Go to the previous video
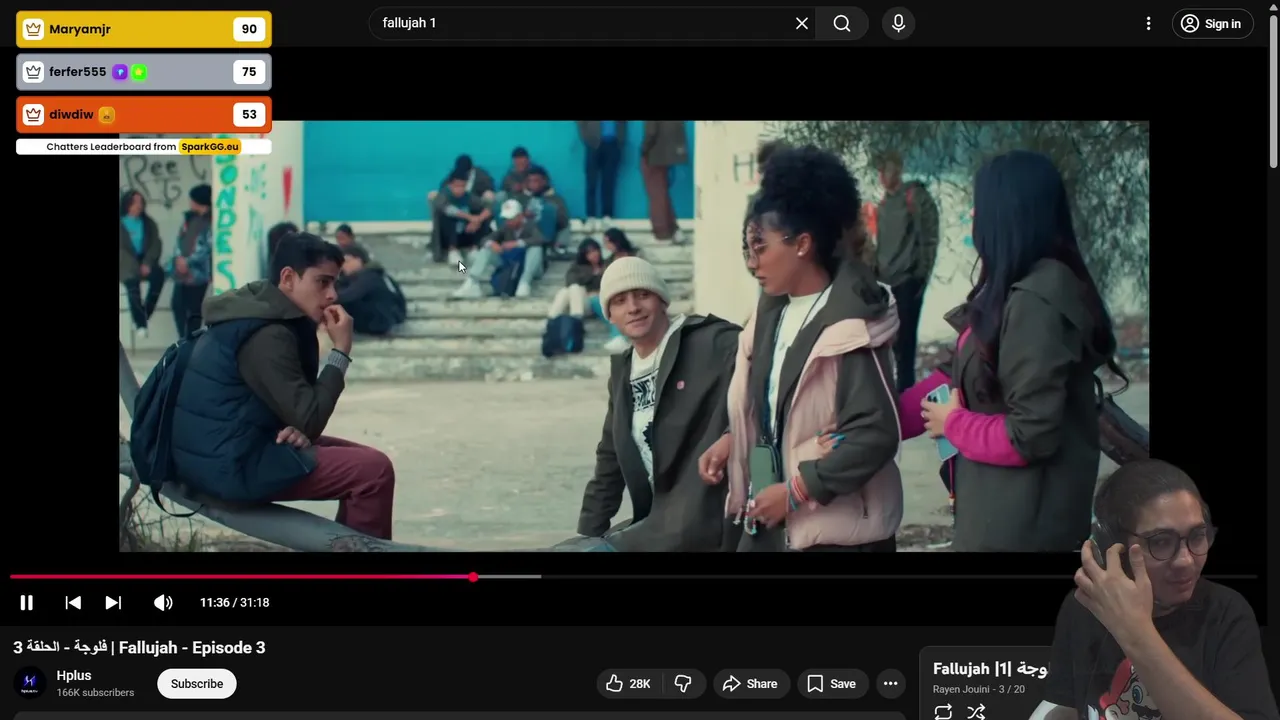 click(x=73, y=602)
